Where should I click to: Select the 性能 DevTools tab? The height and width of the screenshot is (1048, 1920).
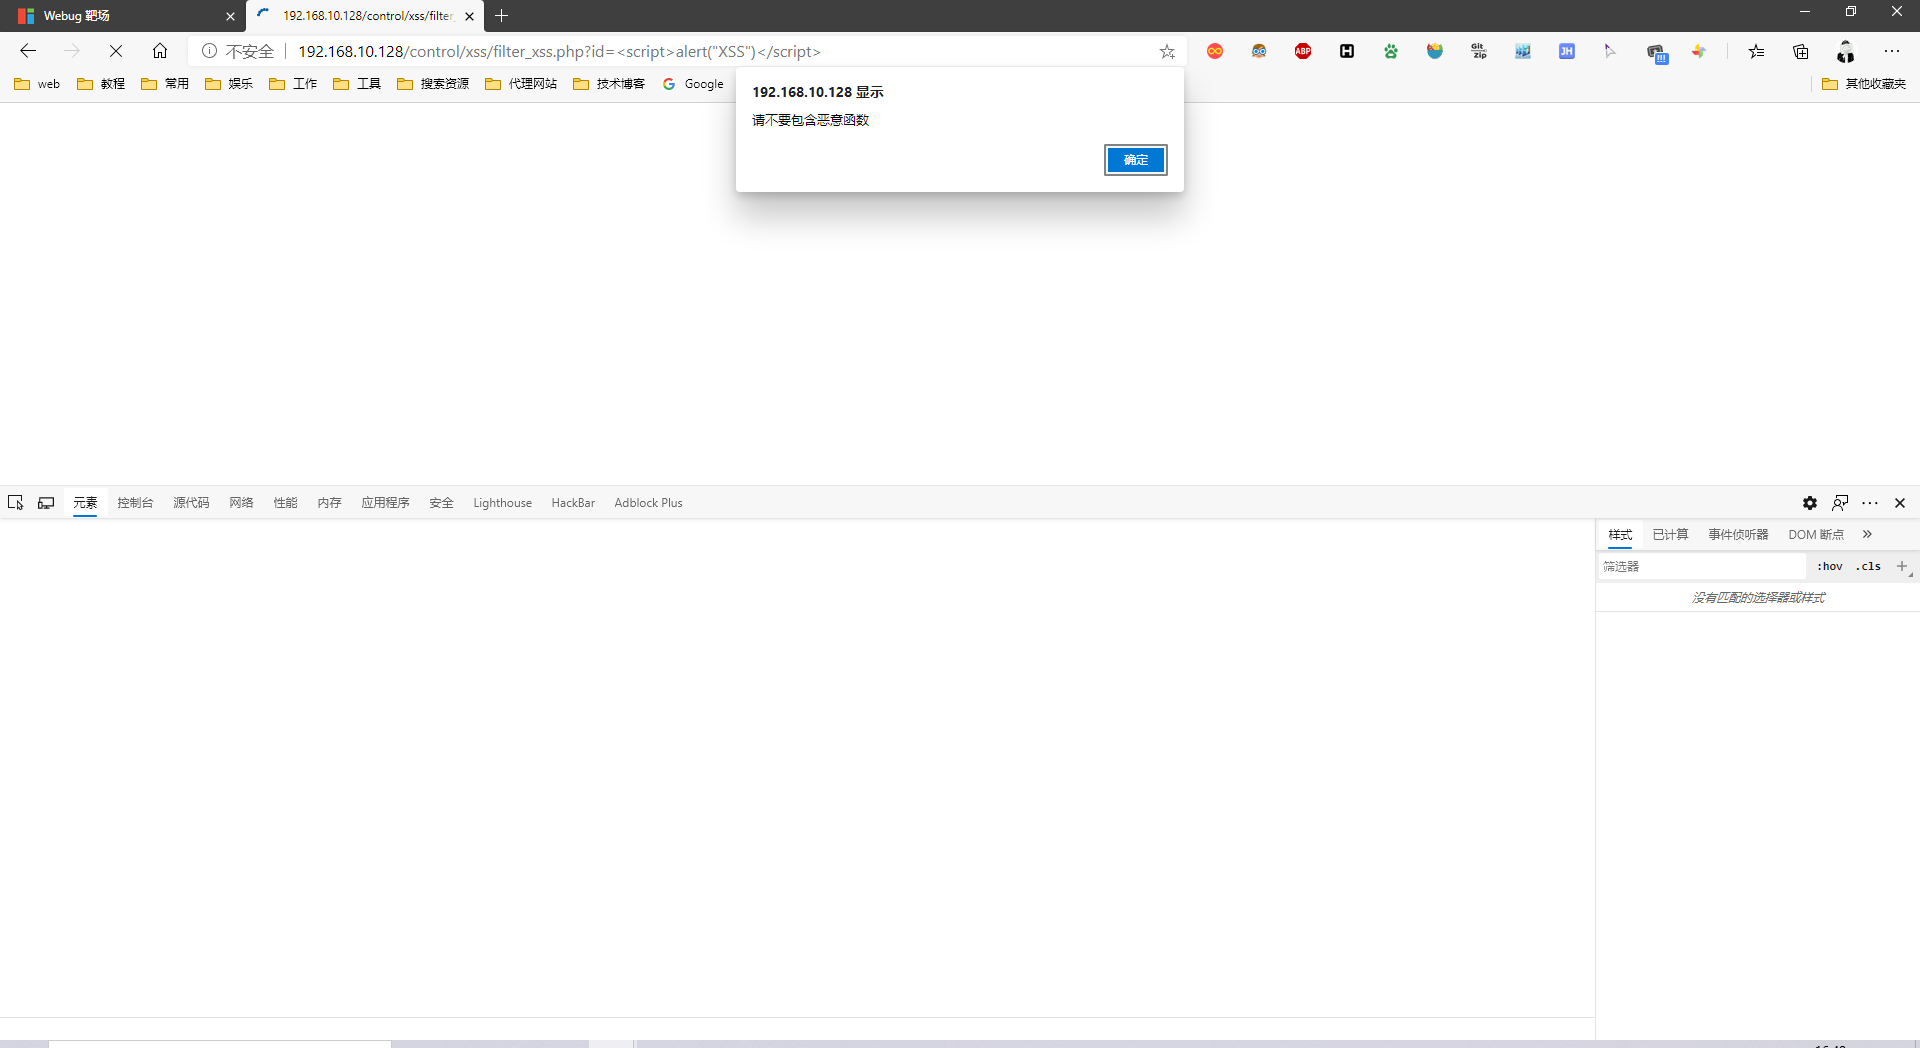(x=285, y=503)
